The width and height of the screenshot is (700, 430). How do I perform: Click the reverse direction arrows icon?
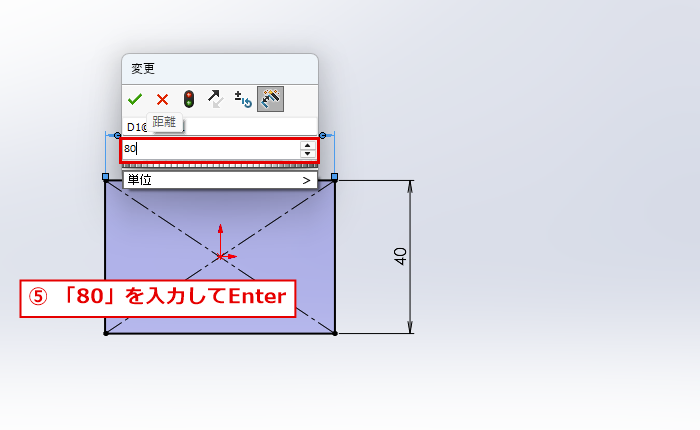coord(216,99)
